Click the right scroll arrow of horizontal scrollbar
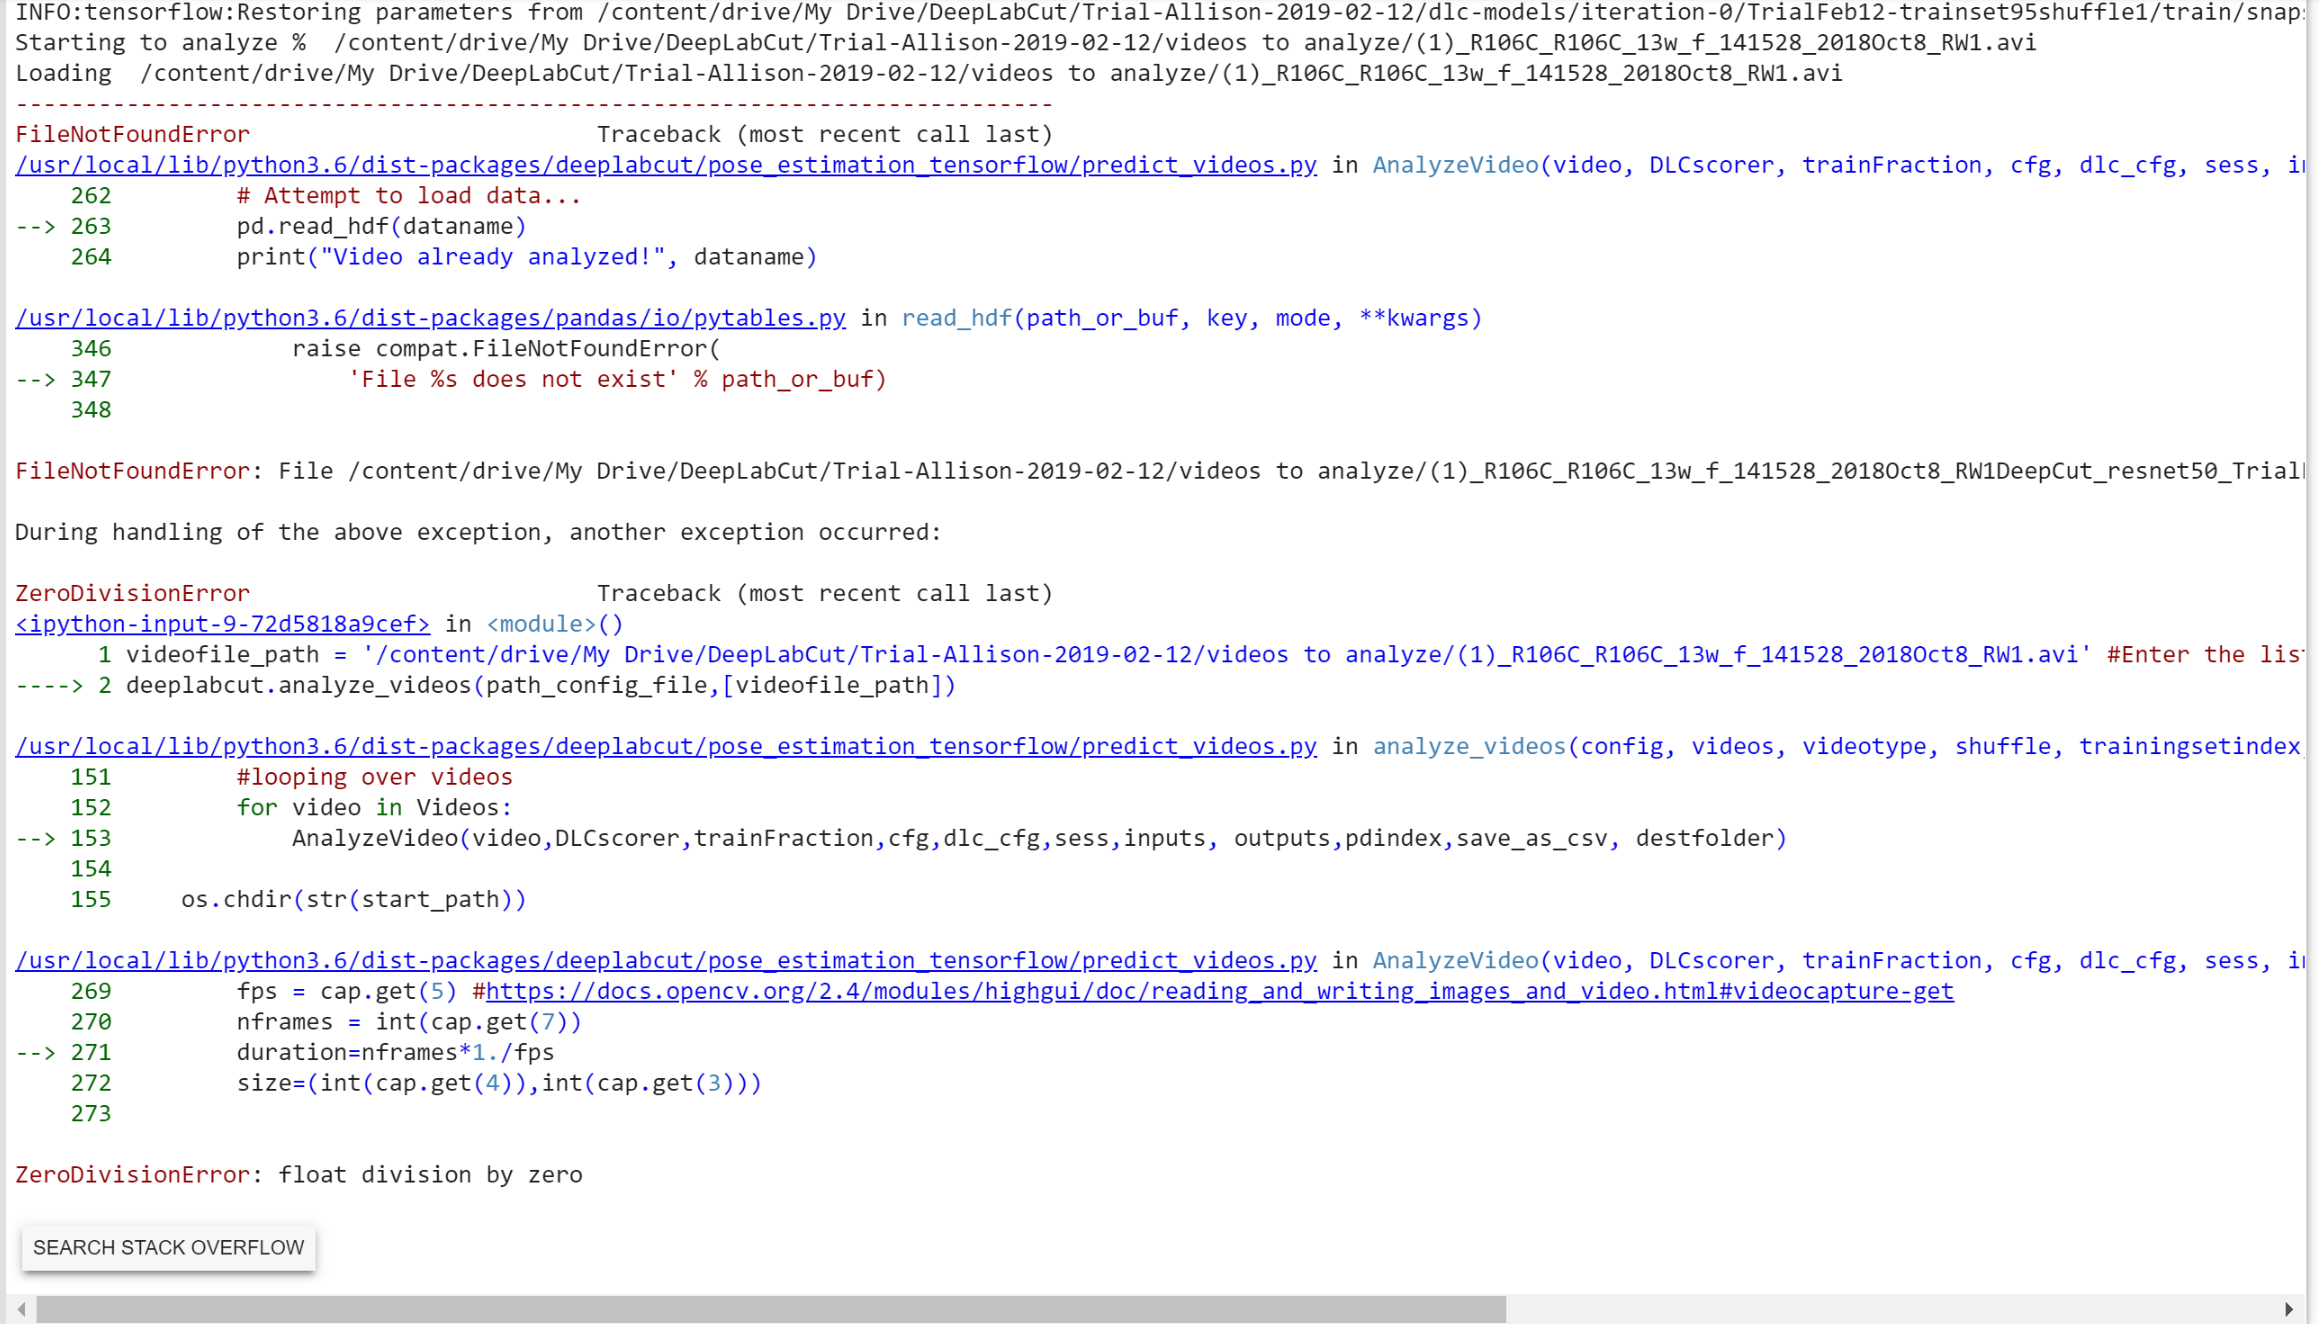Viewport: 2319px width, 1324px height. [2289, 1309]
